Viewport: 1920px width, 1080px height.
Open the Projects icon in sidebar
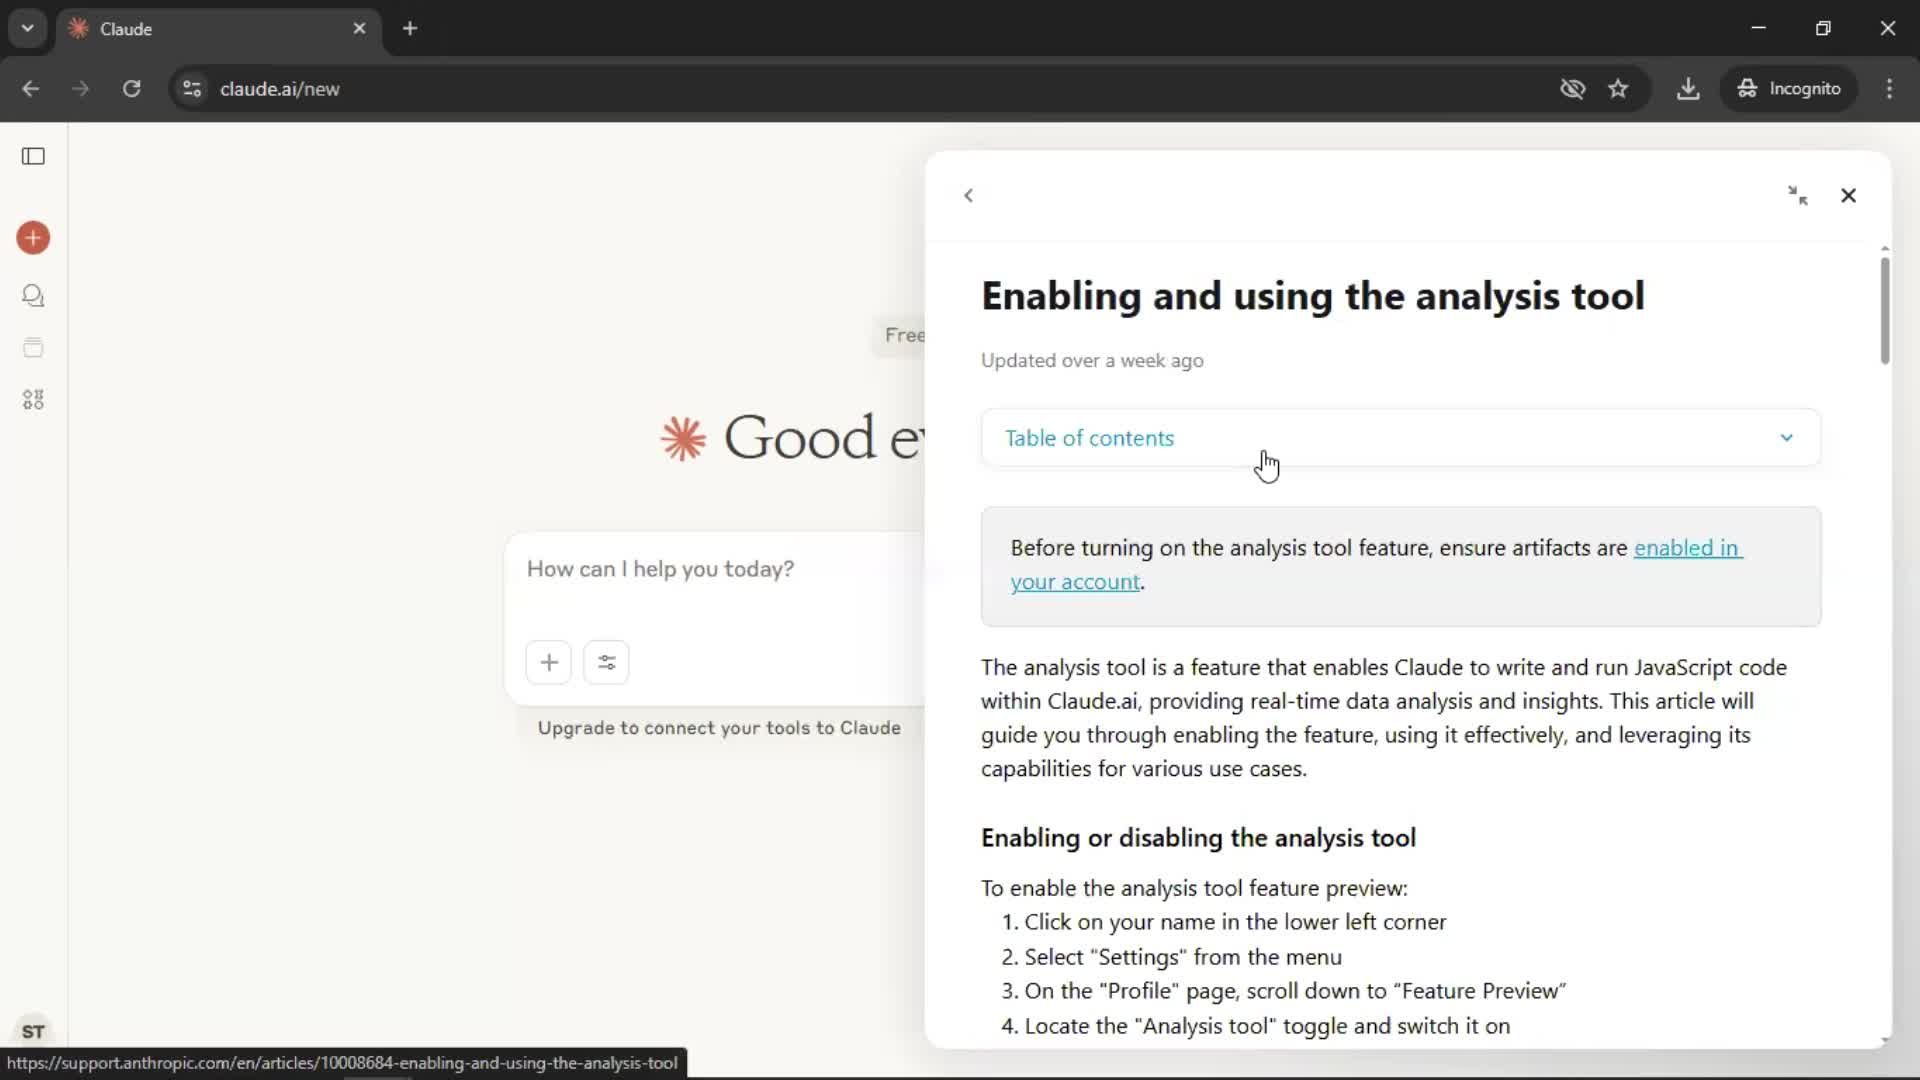33,348
